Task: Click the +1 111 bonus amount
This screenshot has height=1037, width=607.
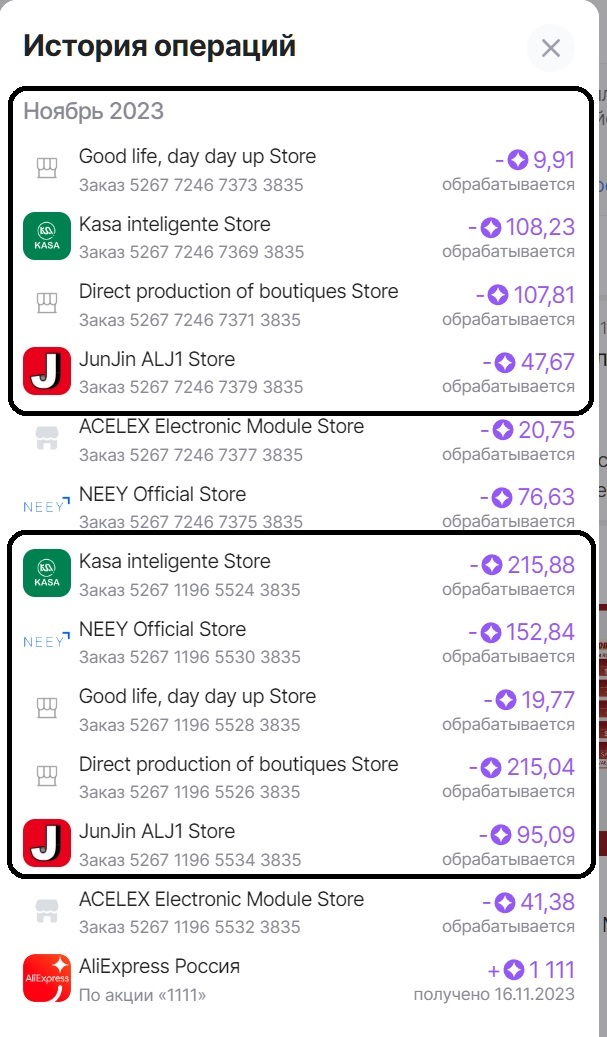Action: click(531, 969)
